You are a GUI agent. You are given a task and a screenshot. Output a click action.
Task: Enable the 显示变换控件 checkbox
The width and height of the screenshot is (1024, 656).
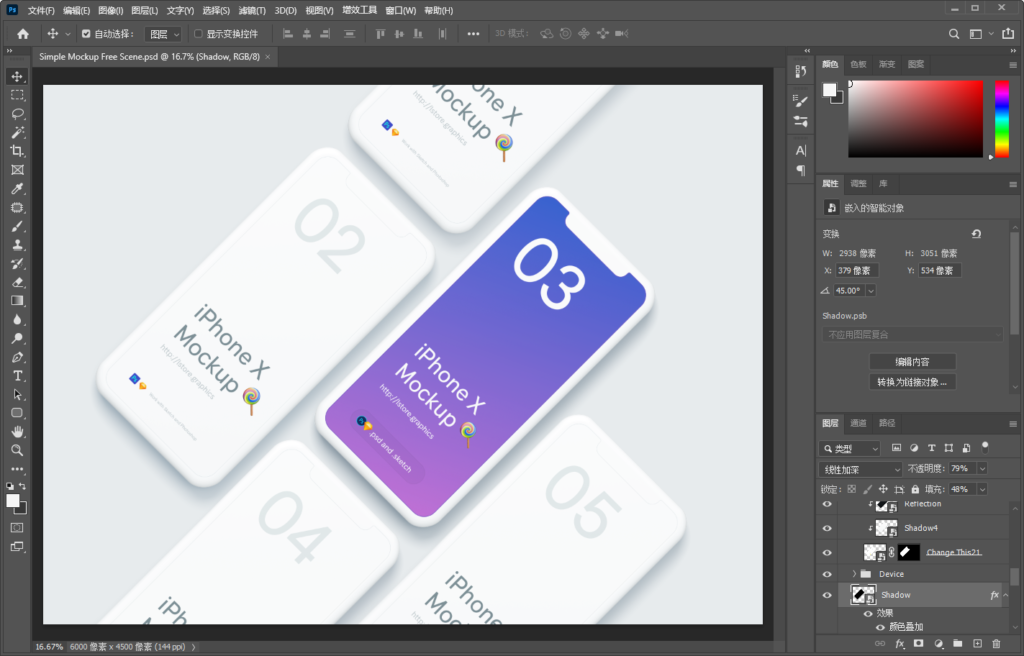click(x=199, y=34)
